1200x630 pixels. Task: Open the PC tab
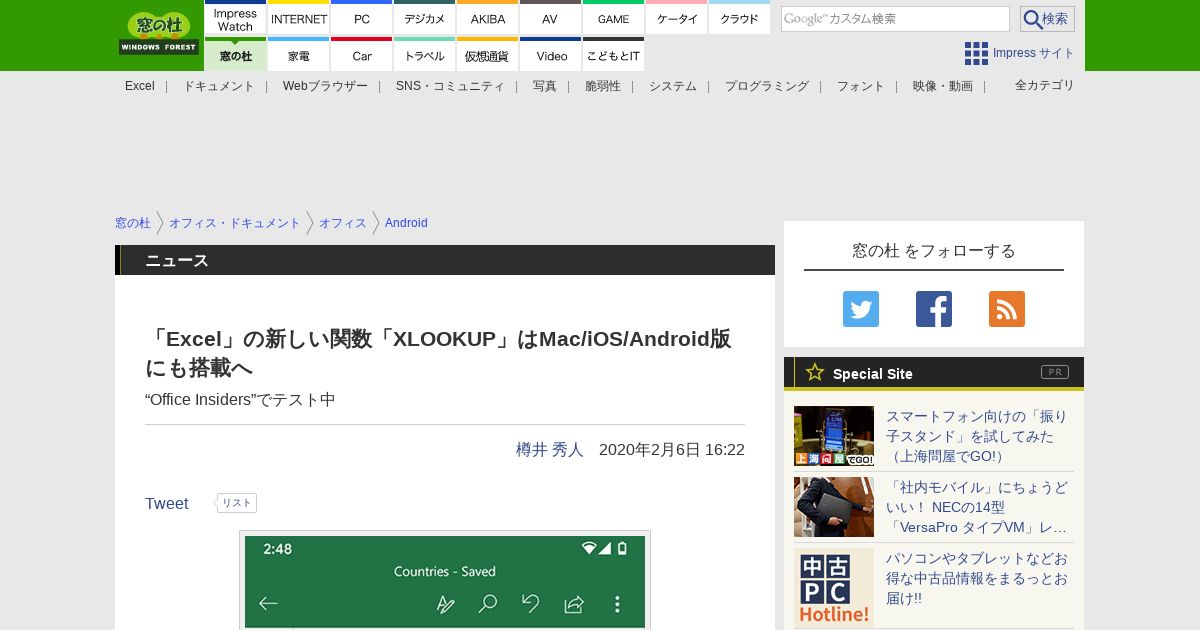coord(362,19)
